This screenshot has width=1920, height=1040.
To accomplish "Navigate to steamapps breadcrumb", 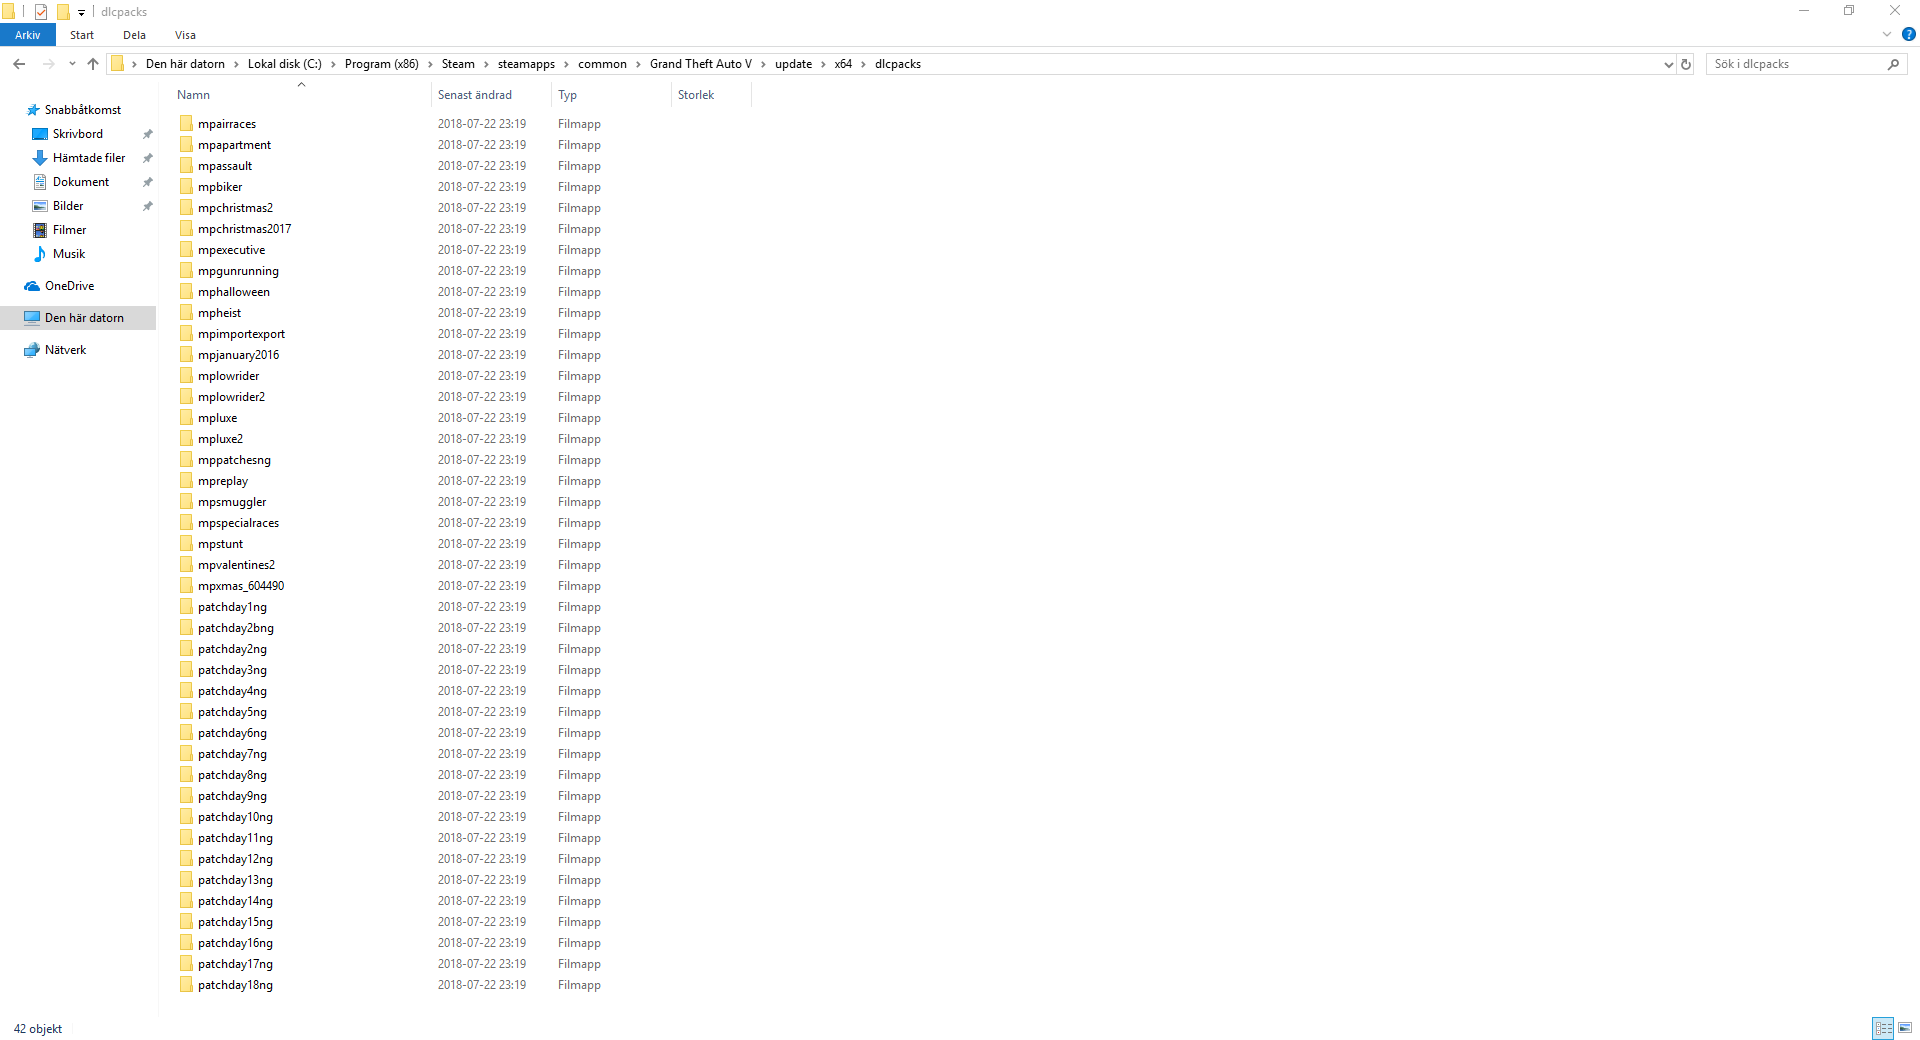I will tap(526, 64).
